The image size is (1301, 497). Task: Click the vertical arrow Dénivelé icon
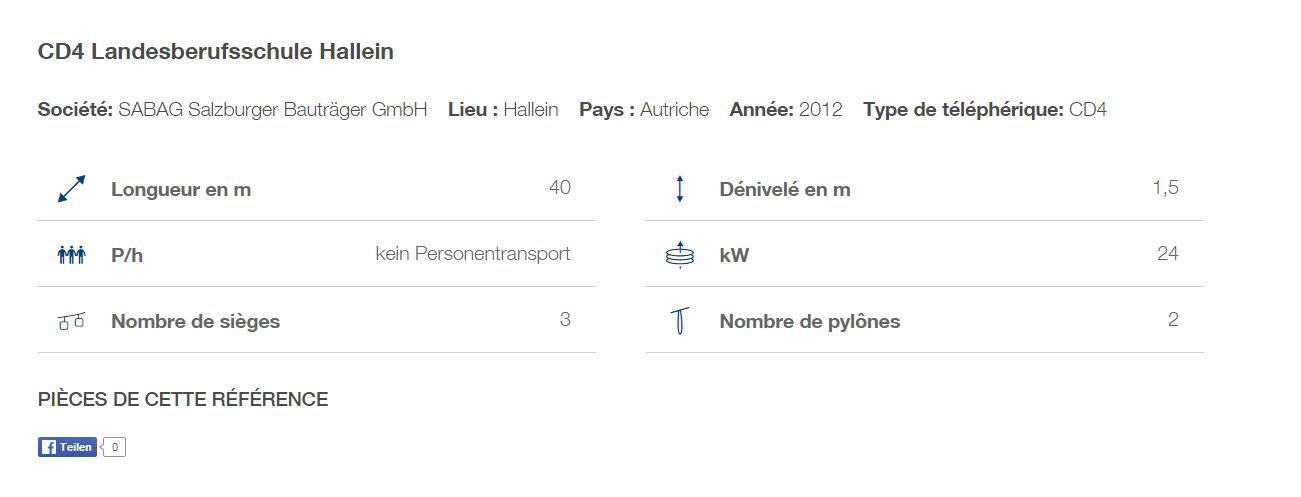click(680, 189)
